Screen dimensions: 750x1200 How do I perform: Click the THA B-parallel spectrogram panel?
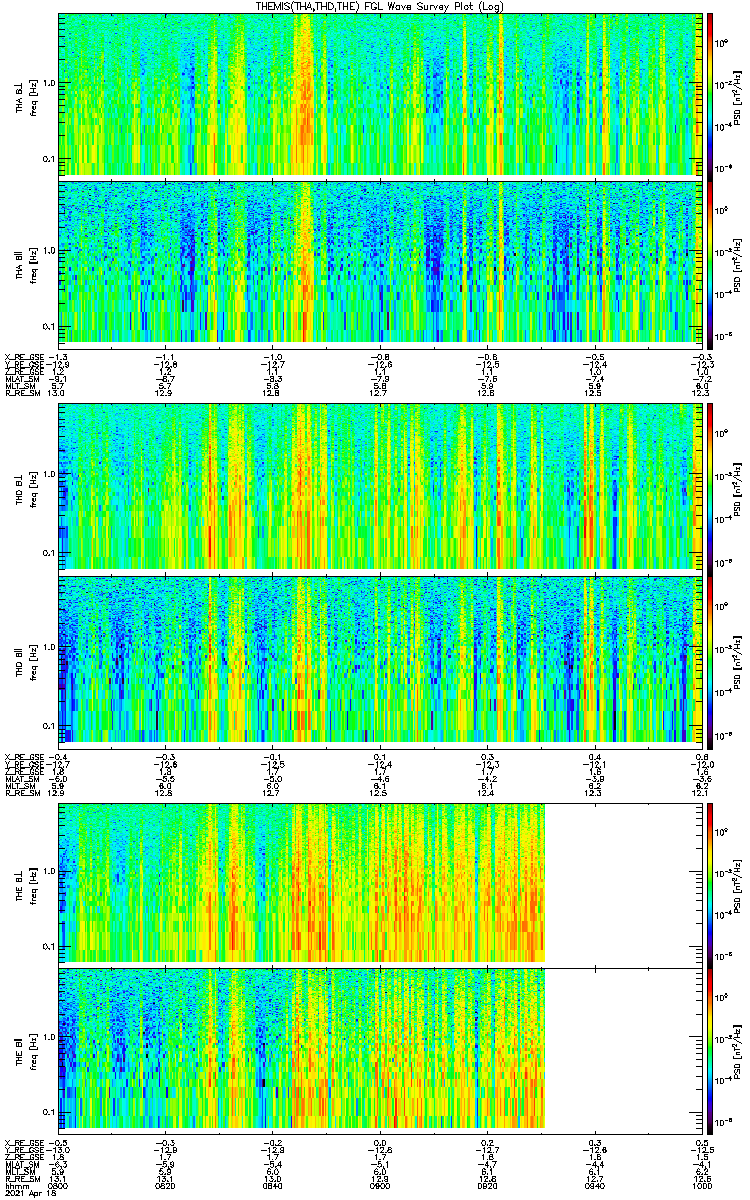click(x=378, y=261)
